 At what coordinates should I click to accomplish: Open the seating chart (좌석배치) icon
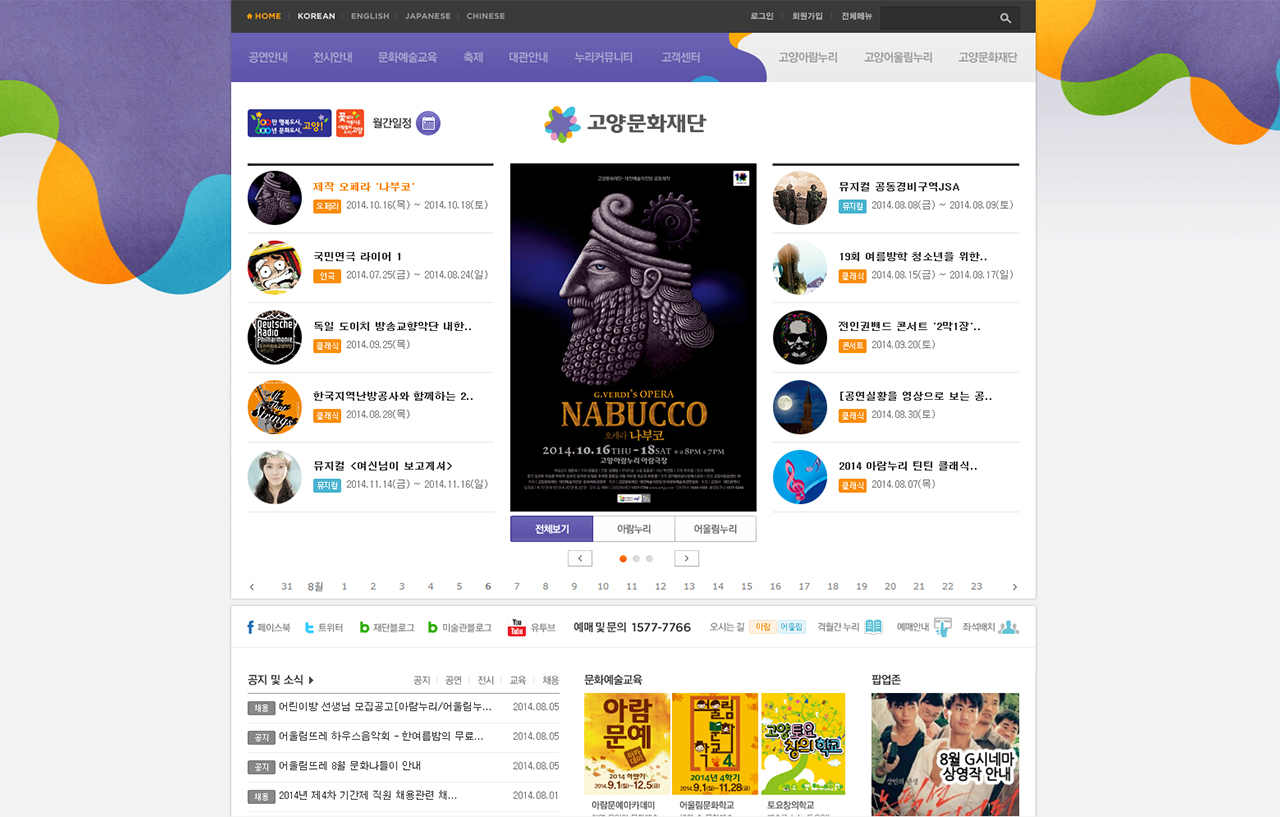[1008, 627]
